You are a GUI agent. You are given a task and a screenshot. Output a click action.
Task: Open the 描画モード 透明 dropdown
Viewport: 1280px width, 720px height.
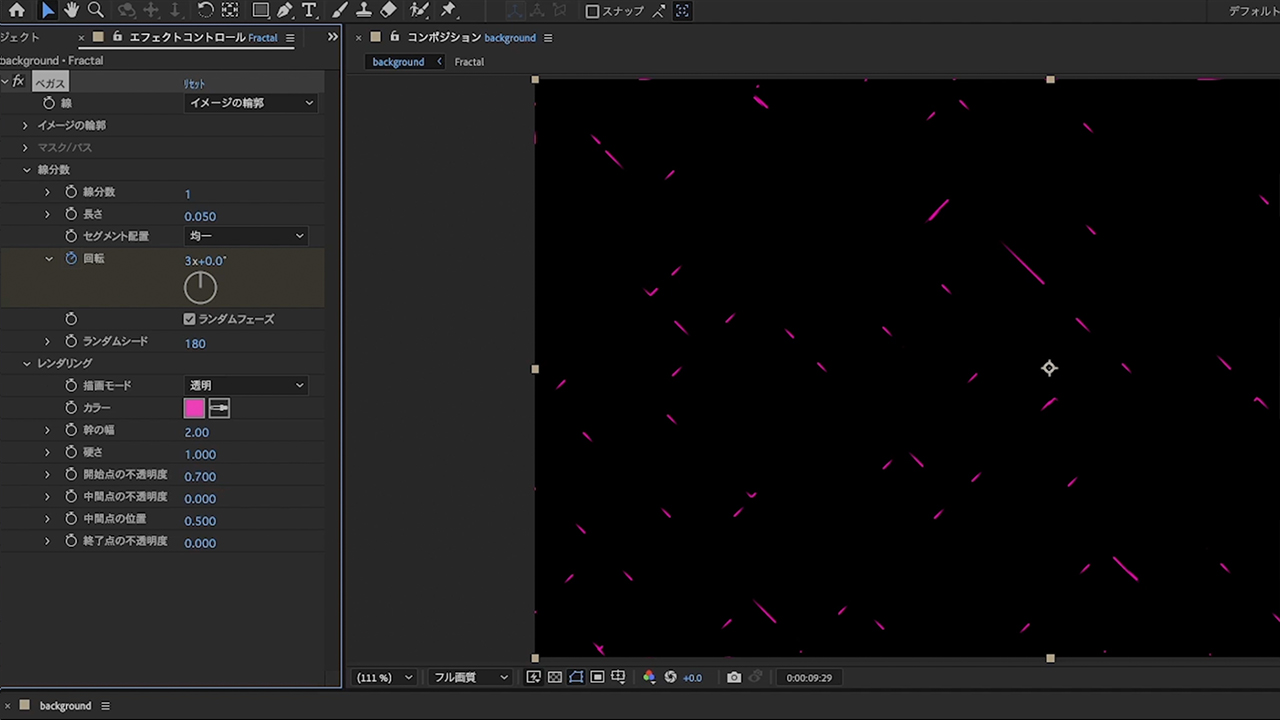pyautogui.click(x=246, y=386)
